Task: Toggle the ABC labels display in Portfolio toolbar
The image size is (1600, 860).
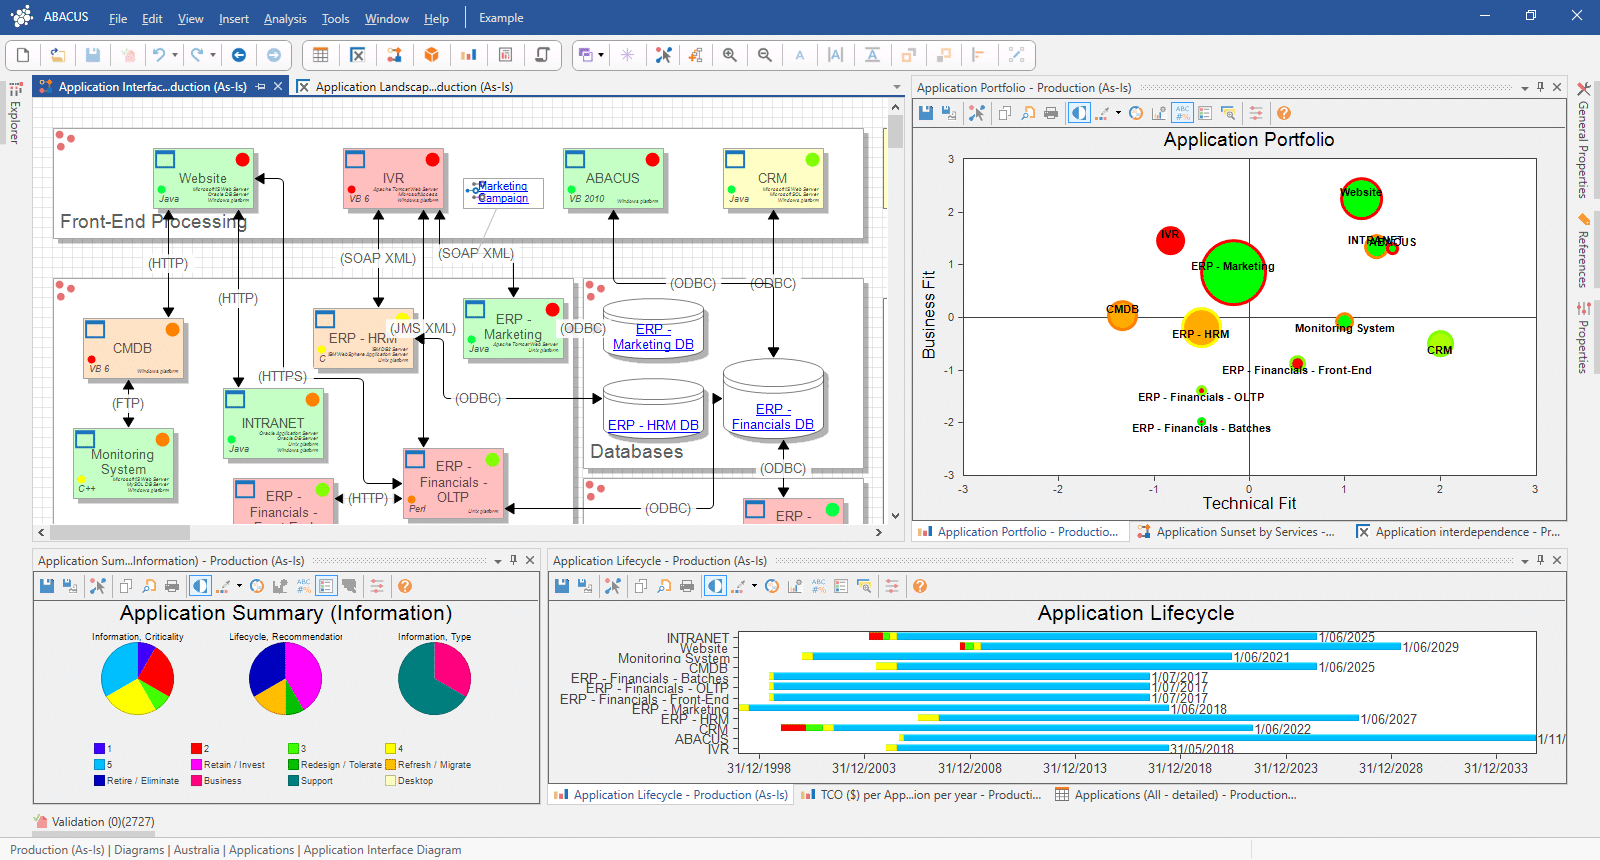Action: tap(1183, 113)
